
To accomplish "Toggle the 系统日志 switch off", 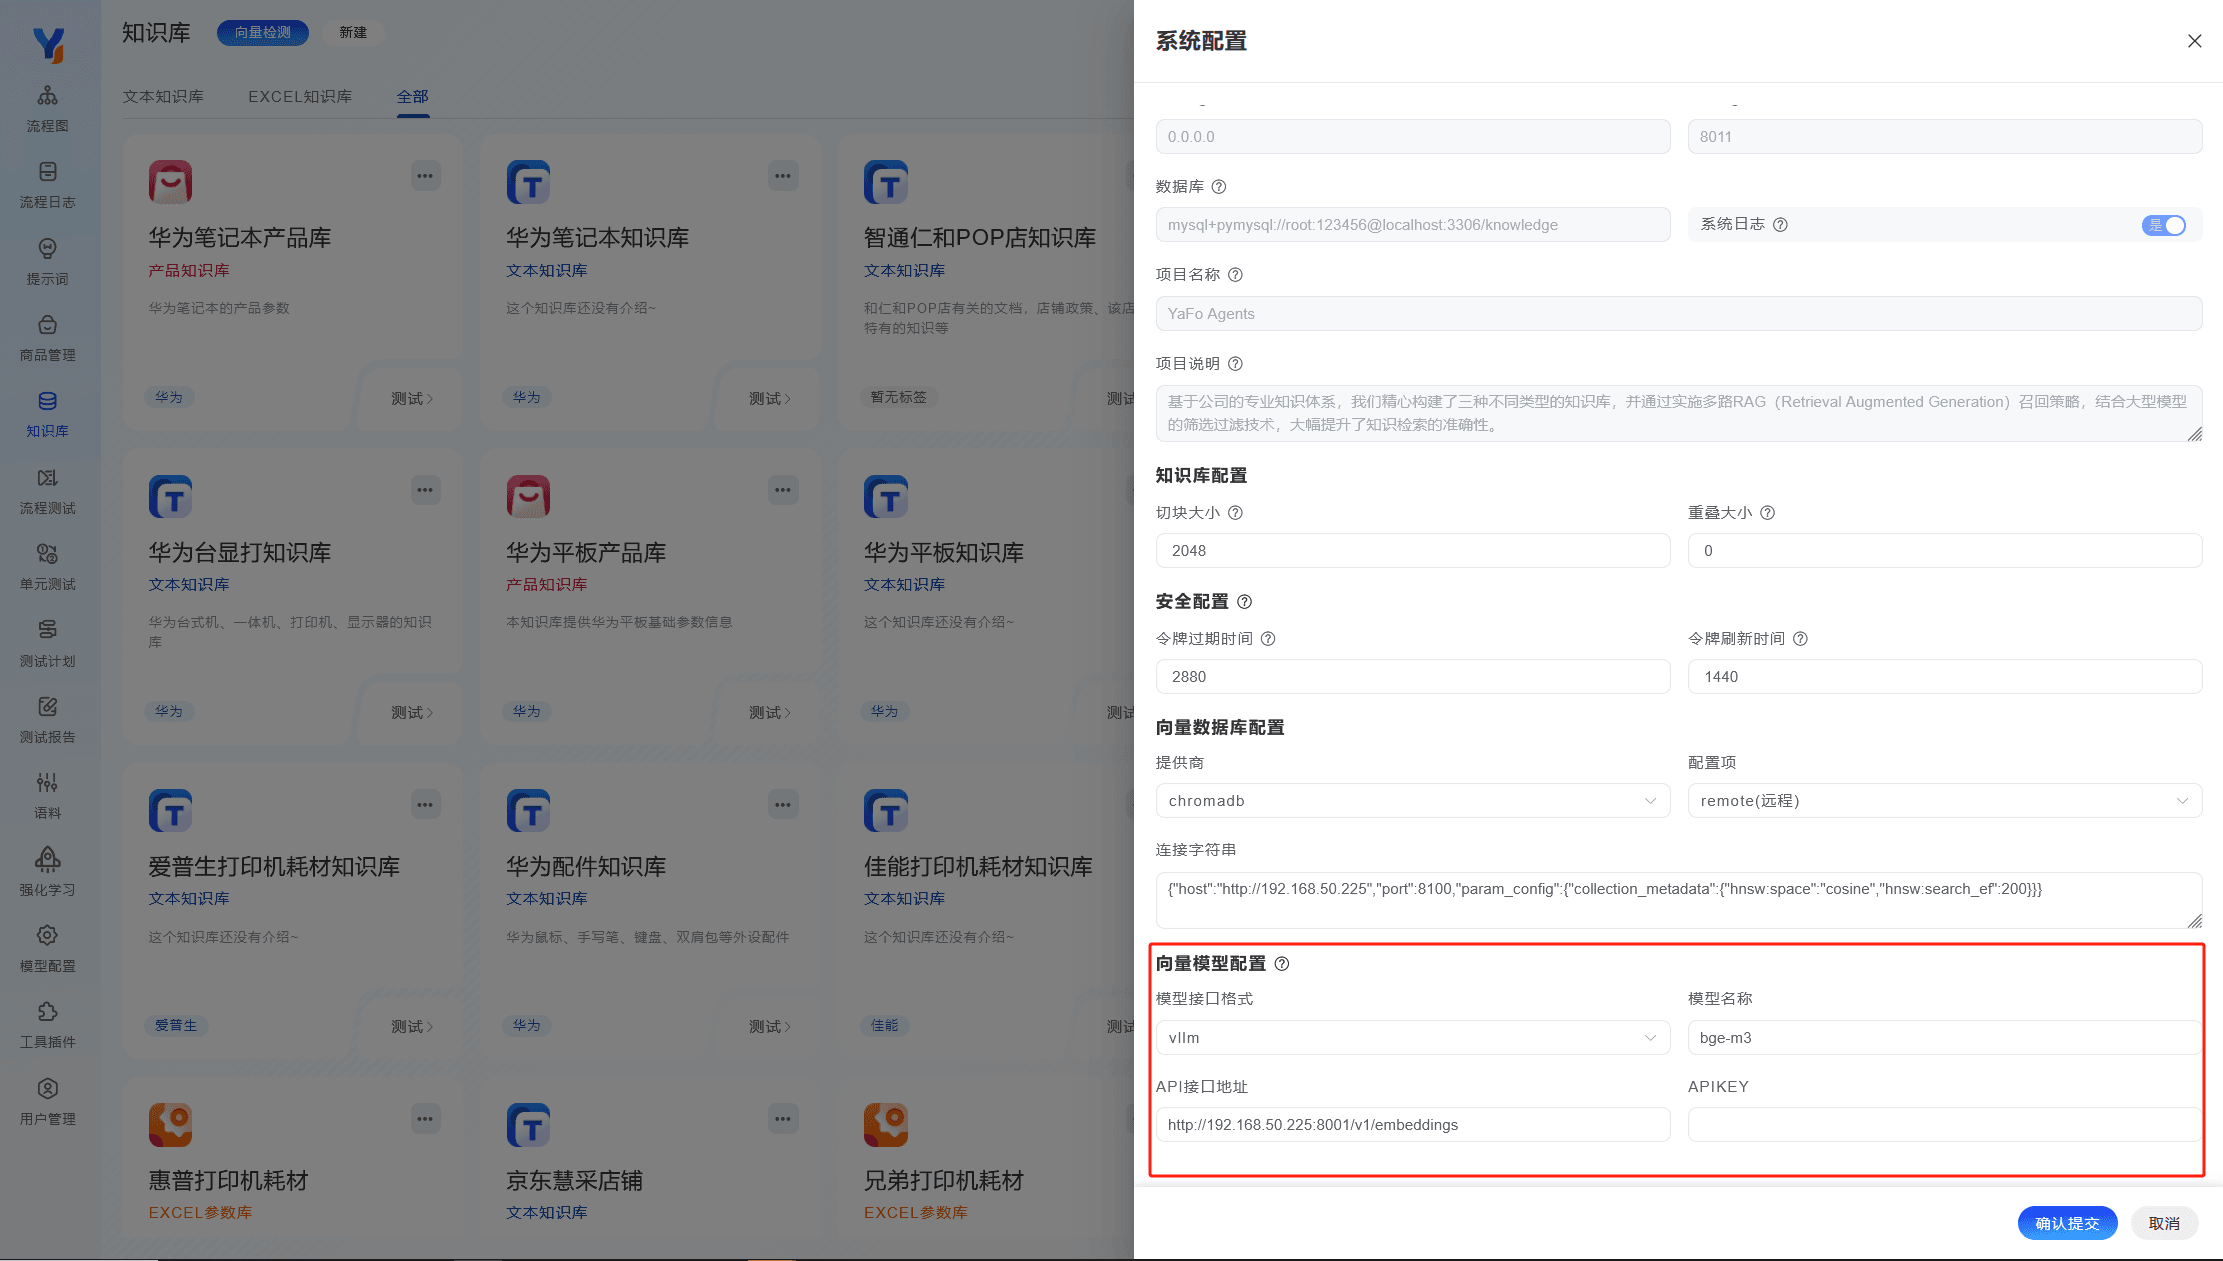I will [2163, 225].
